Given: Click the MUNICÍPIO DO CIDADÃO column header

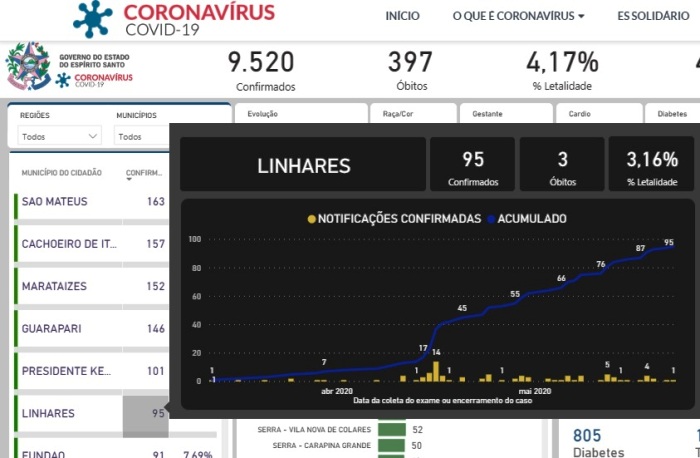Looking at the screenshot, I should coord(62,173).
